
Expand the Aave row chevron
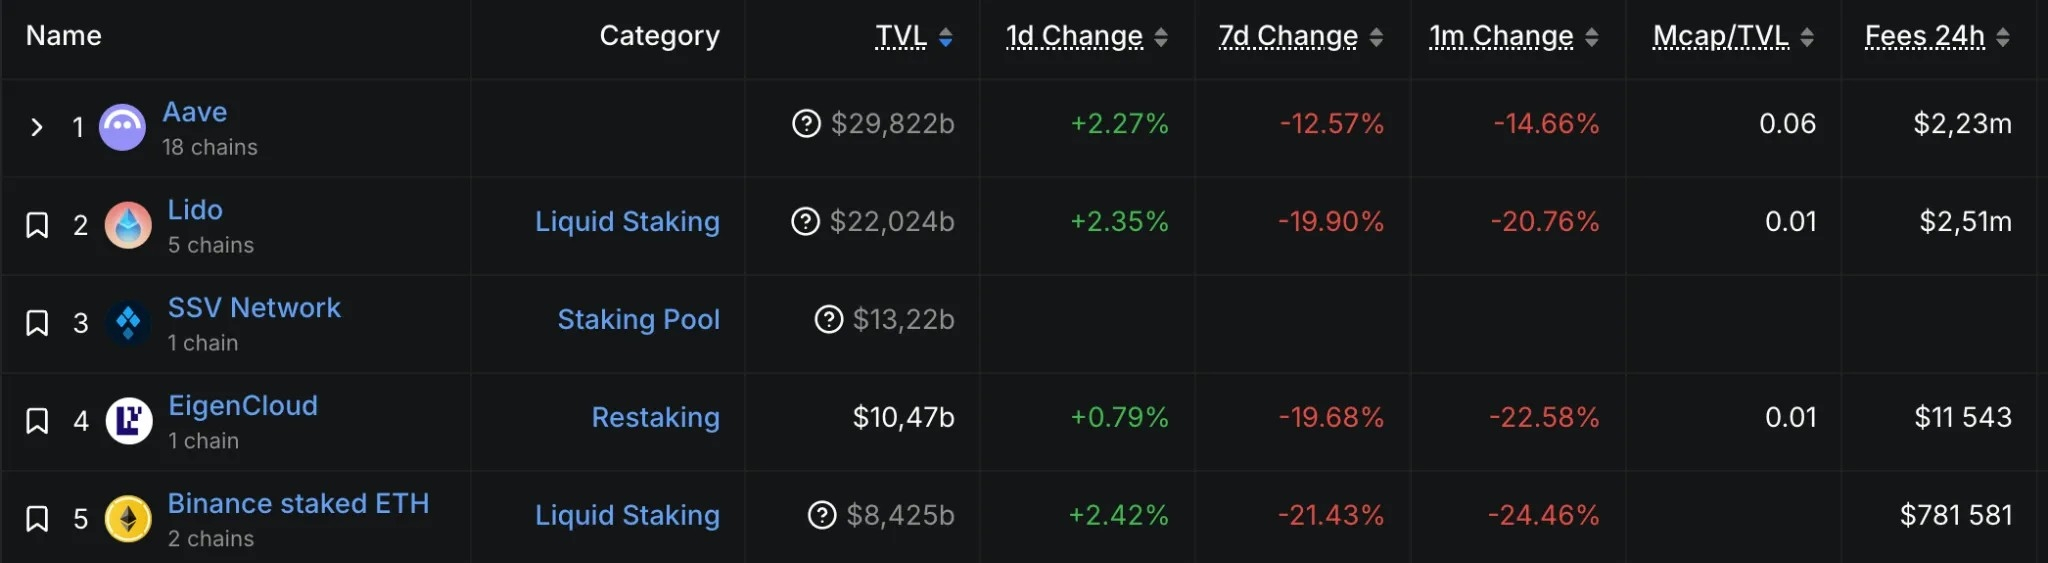point(37,127)
